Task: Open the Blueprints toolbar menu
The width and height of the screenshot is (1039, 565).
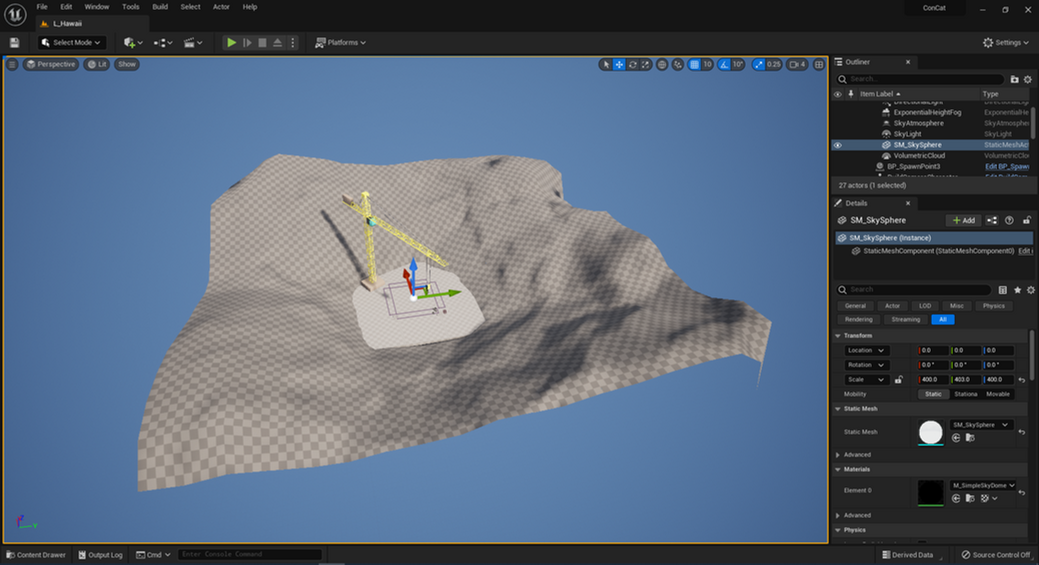Action: pos(162,42)
